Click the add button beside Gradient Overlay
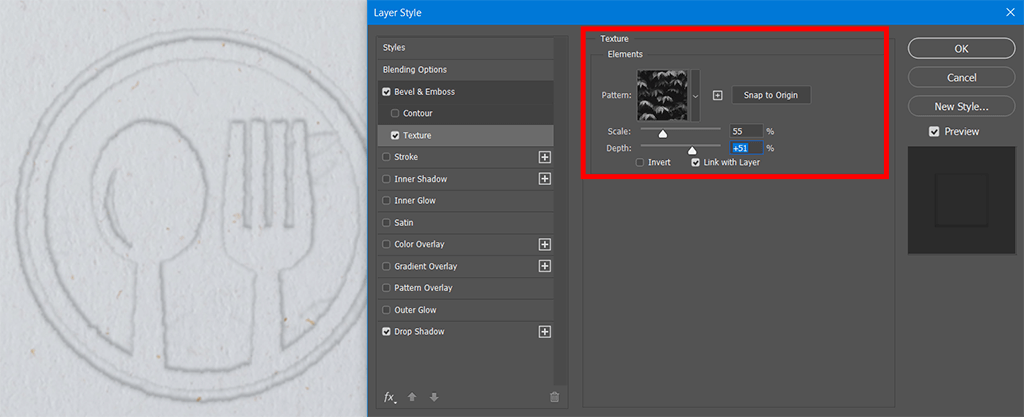Image resolution: width=1024 pixels, height=417 pixels. [x=545, y=266]
